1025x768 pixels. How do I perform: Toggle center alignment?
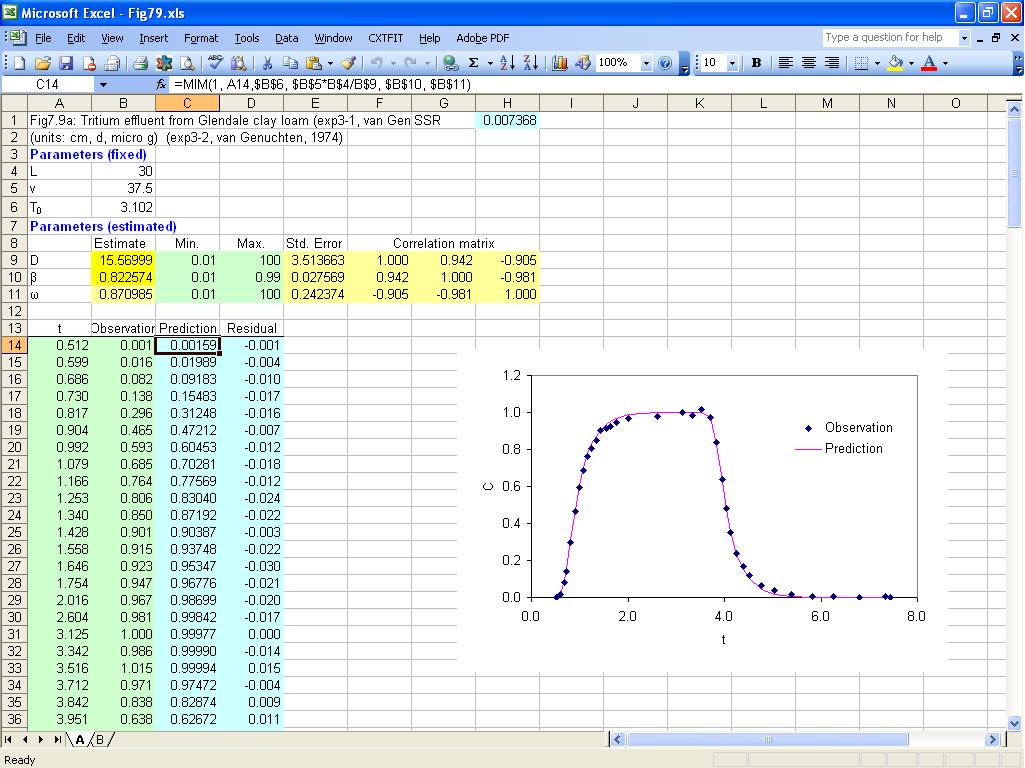809,63
